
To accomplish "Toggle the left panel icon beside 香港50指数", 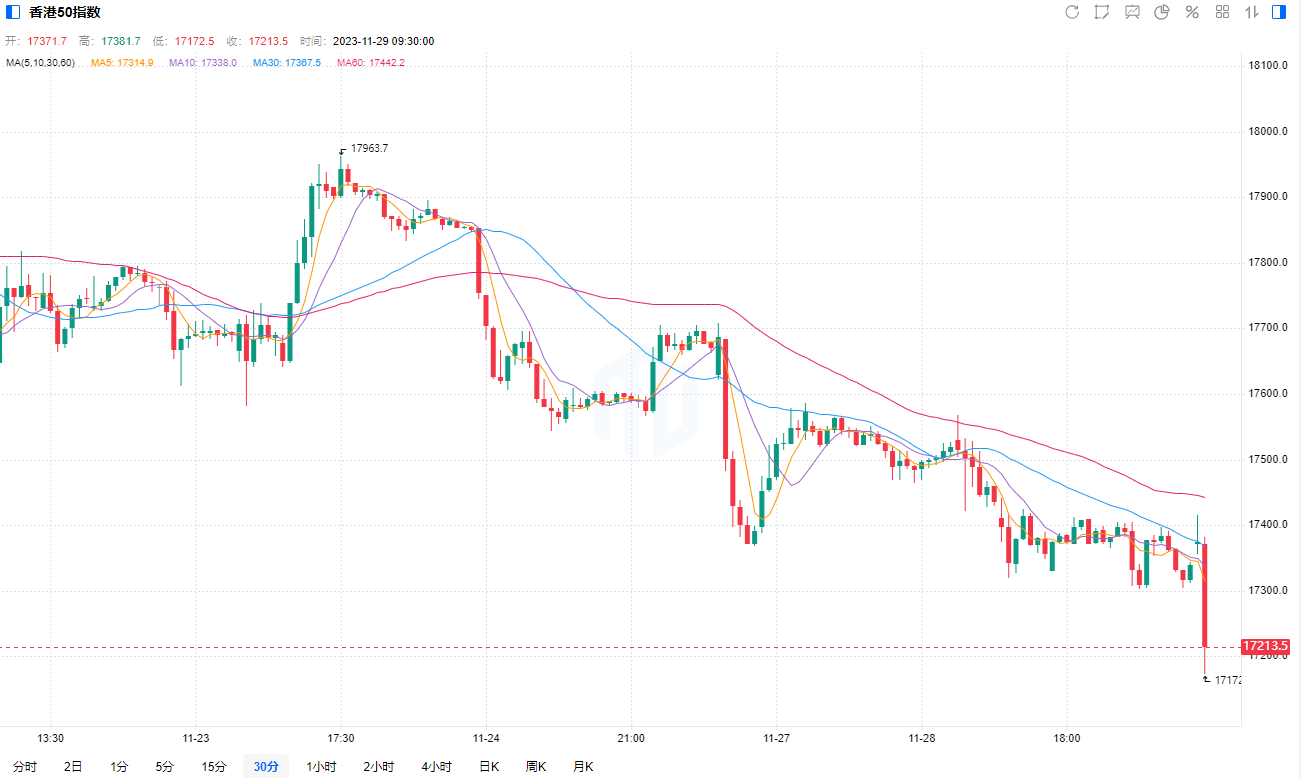I will [14, 12].
